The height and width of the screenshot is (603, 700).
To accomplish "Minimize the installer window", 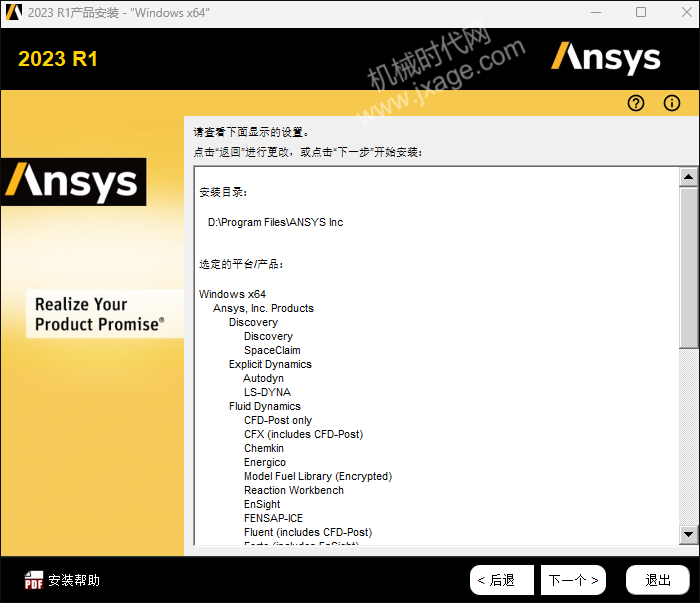I will point(596,12).
